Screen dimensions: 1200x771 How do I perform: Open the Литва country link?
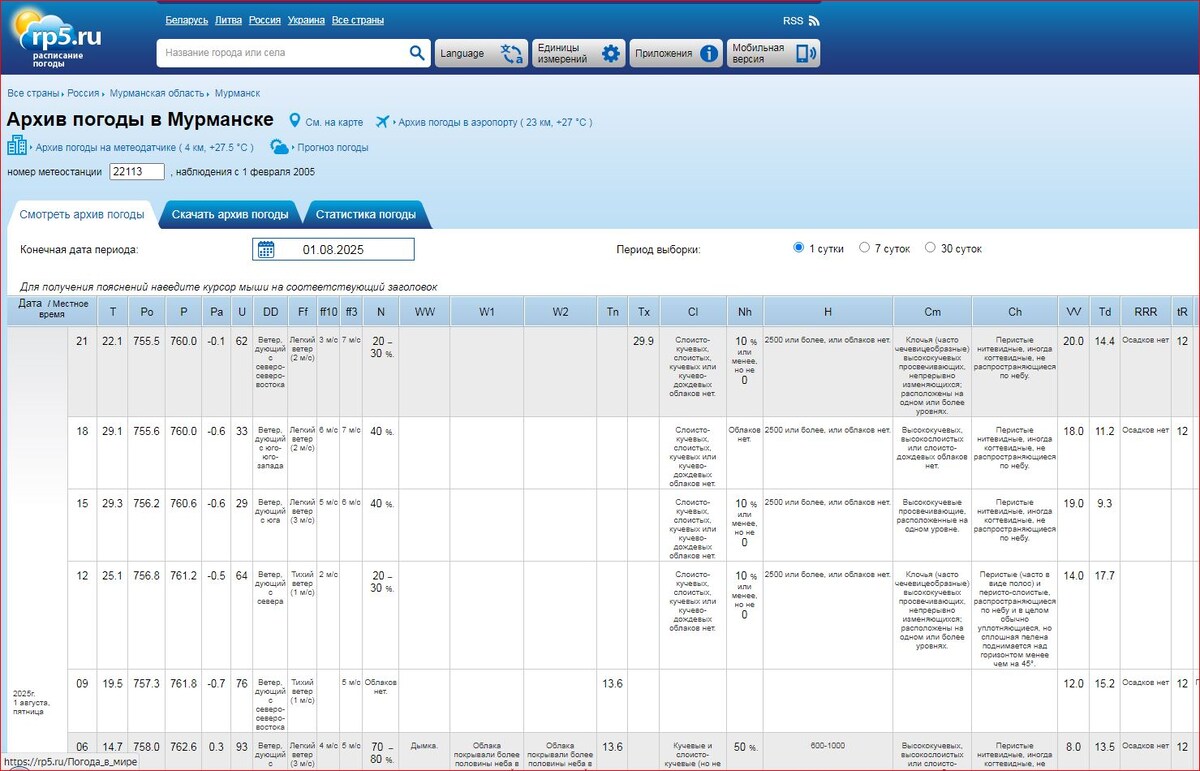[228, 20]
